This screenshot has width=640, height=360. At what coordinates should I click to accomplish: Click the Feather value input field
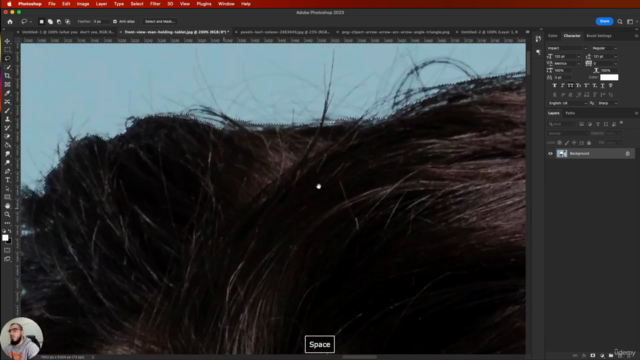[x=101, y=22]
